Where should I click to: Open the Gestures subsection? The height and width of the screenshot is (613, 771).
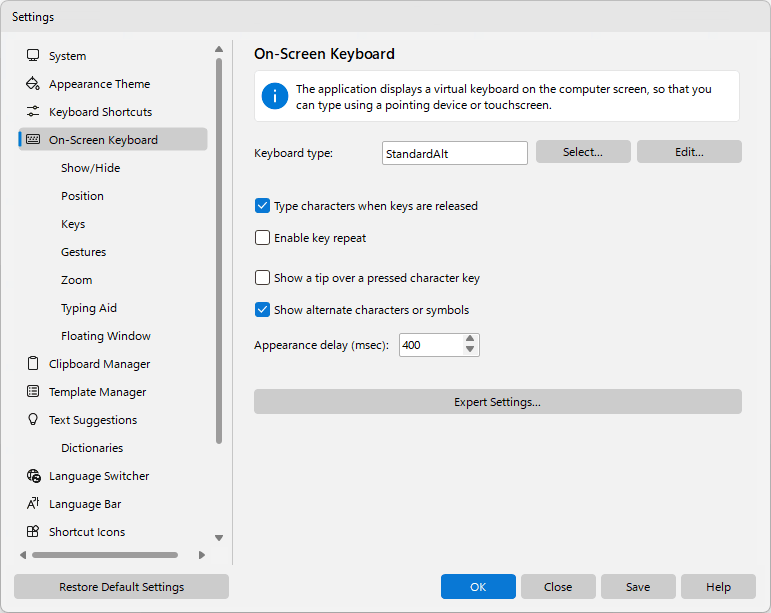point(83,252)
